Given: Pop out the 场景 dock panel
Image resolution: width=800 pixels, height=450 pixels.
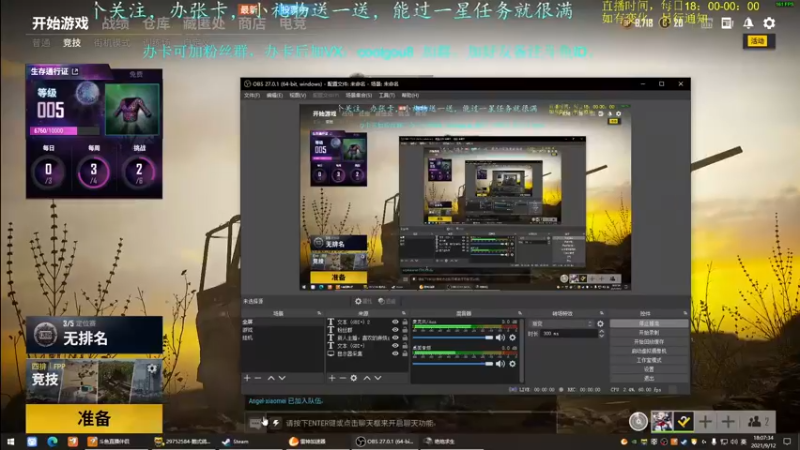Looking at the screenshot, I should click(319, 313).
